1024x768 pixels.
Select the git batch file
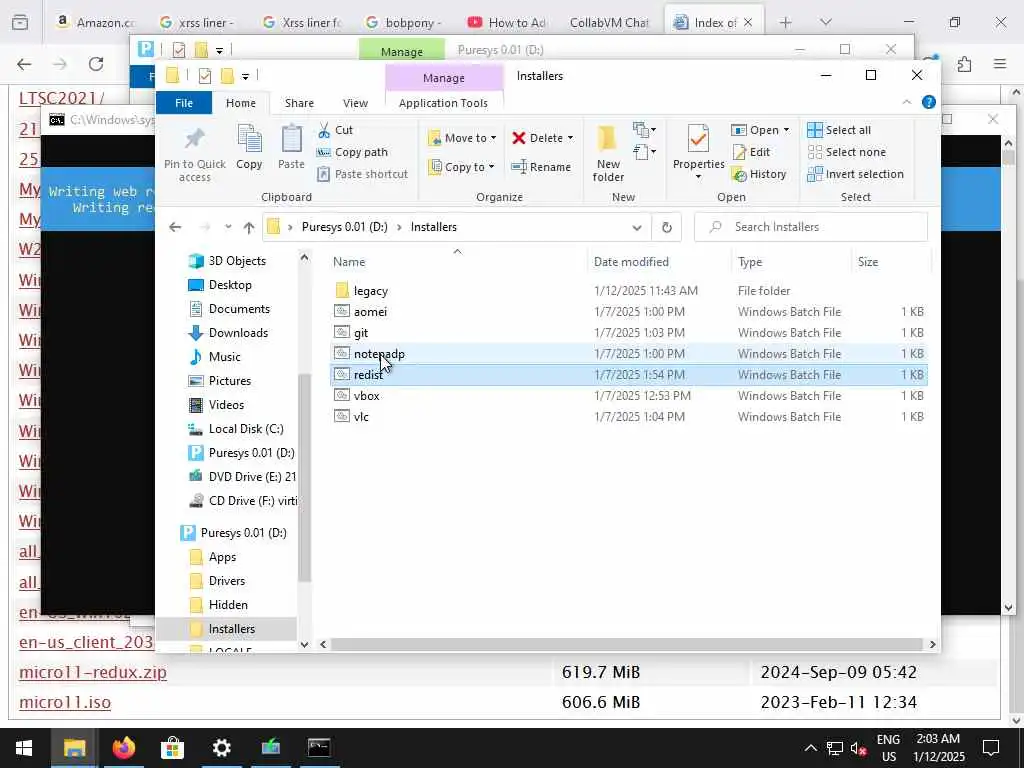coord(361,333)
